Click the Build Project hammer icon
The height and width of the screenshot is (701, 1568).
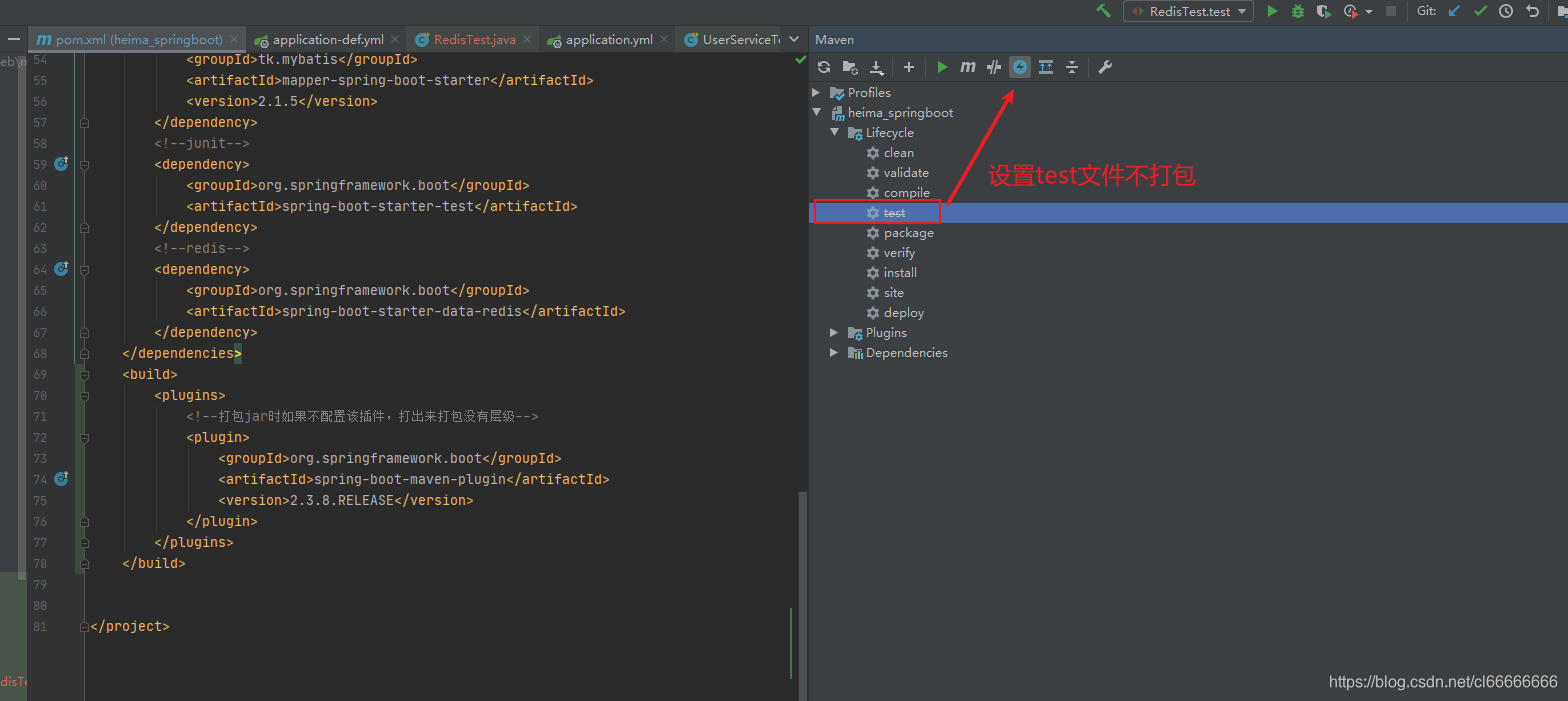[x=1103, y=11]
